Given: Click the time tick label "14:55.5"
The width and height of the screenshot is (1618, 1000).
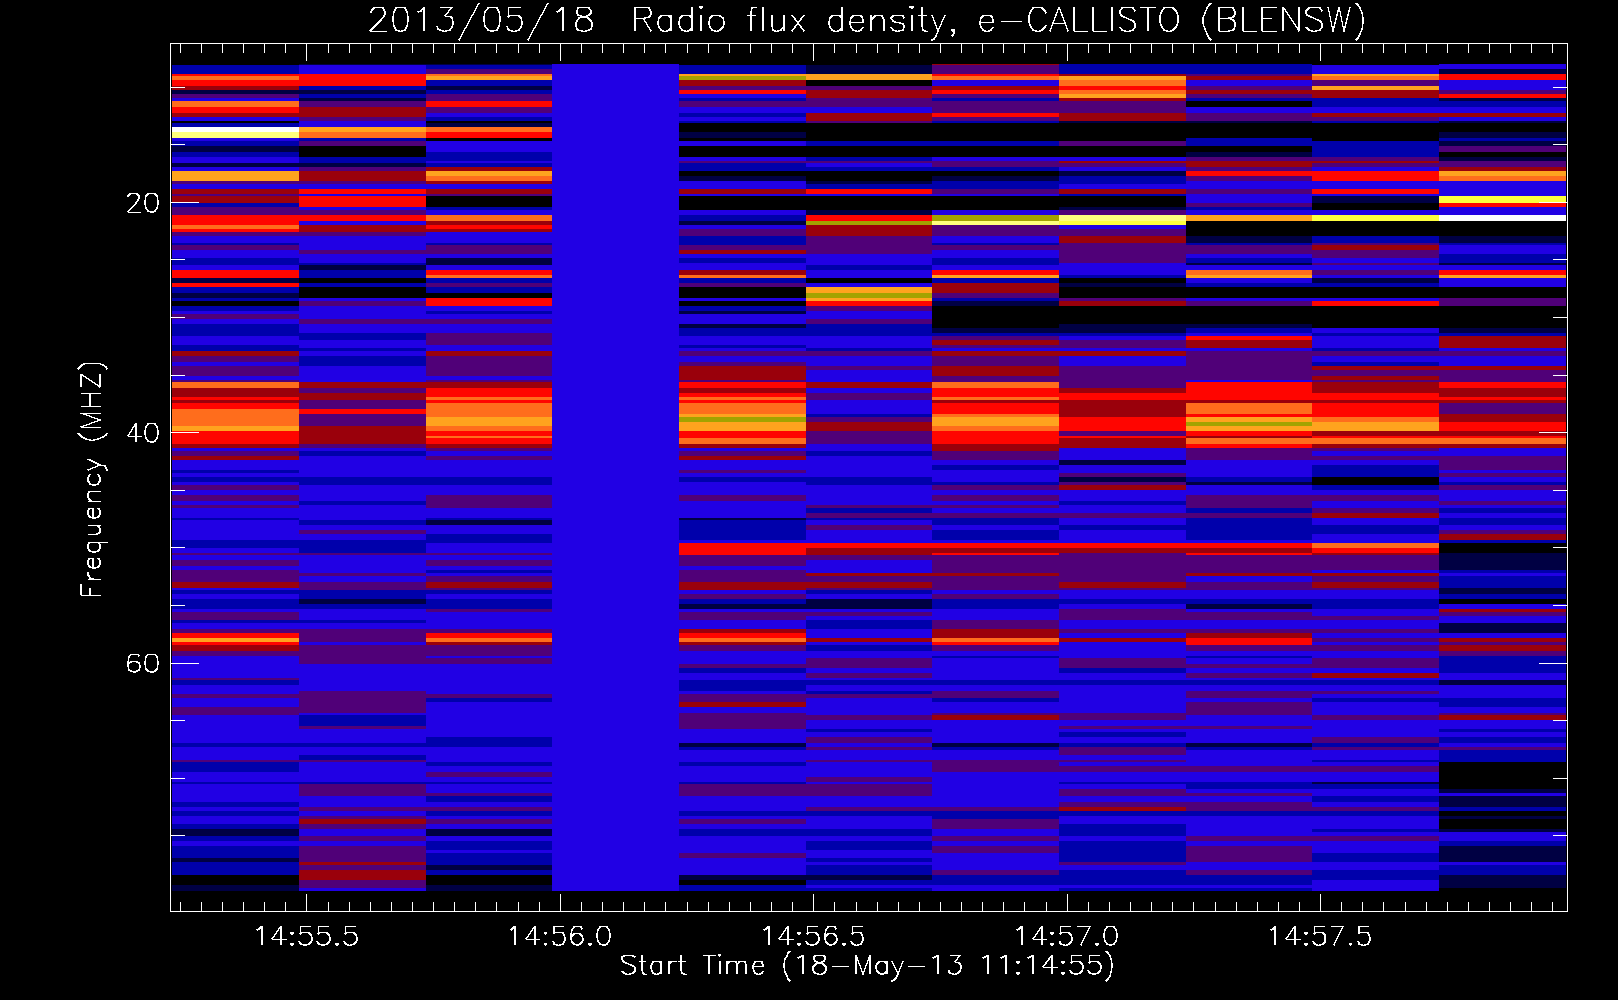Looking at the screenshot, I should tap(306, 937).
